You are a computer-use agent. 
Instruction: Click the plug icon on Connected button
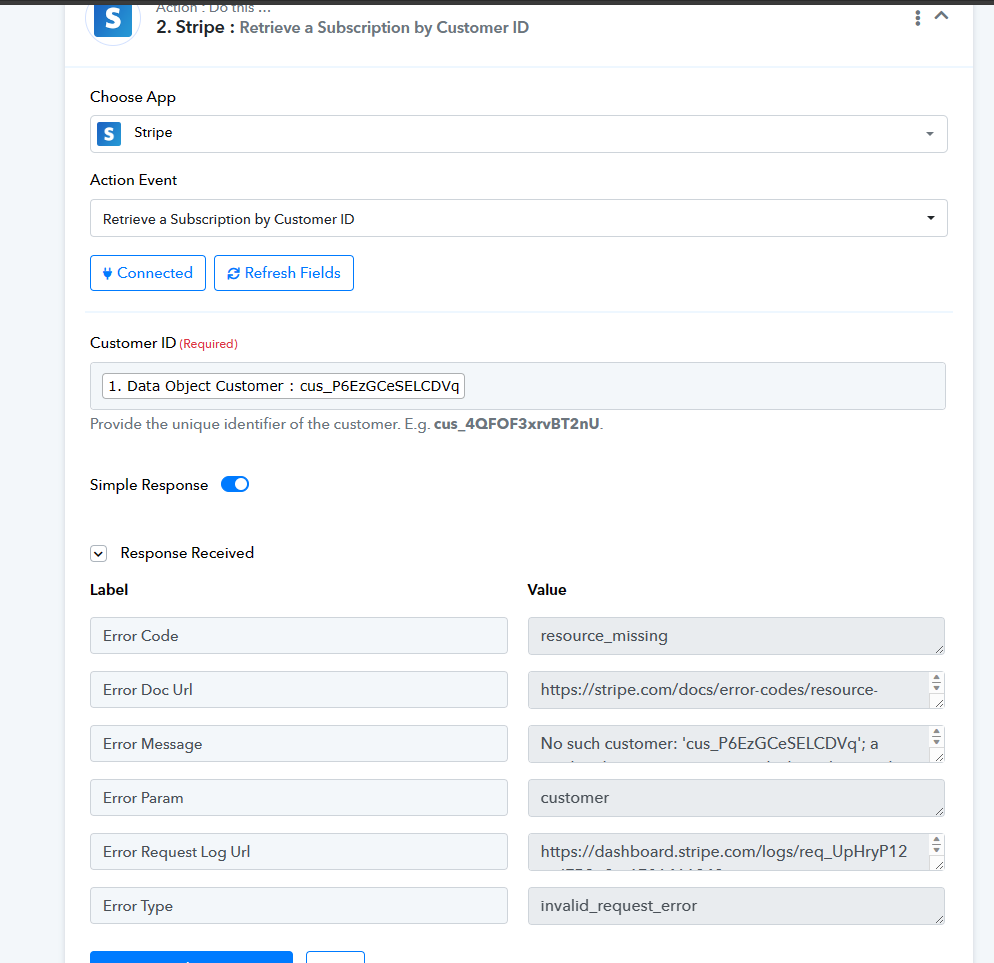point(107,273)
